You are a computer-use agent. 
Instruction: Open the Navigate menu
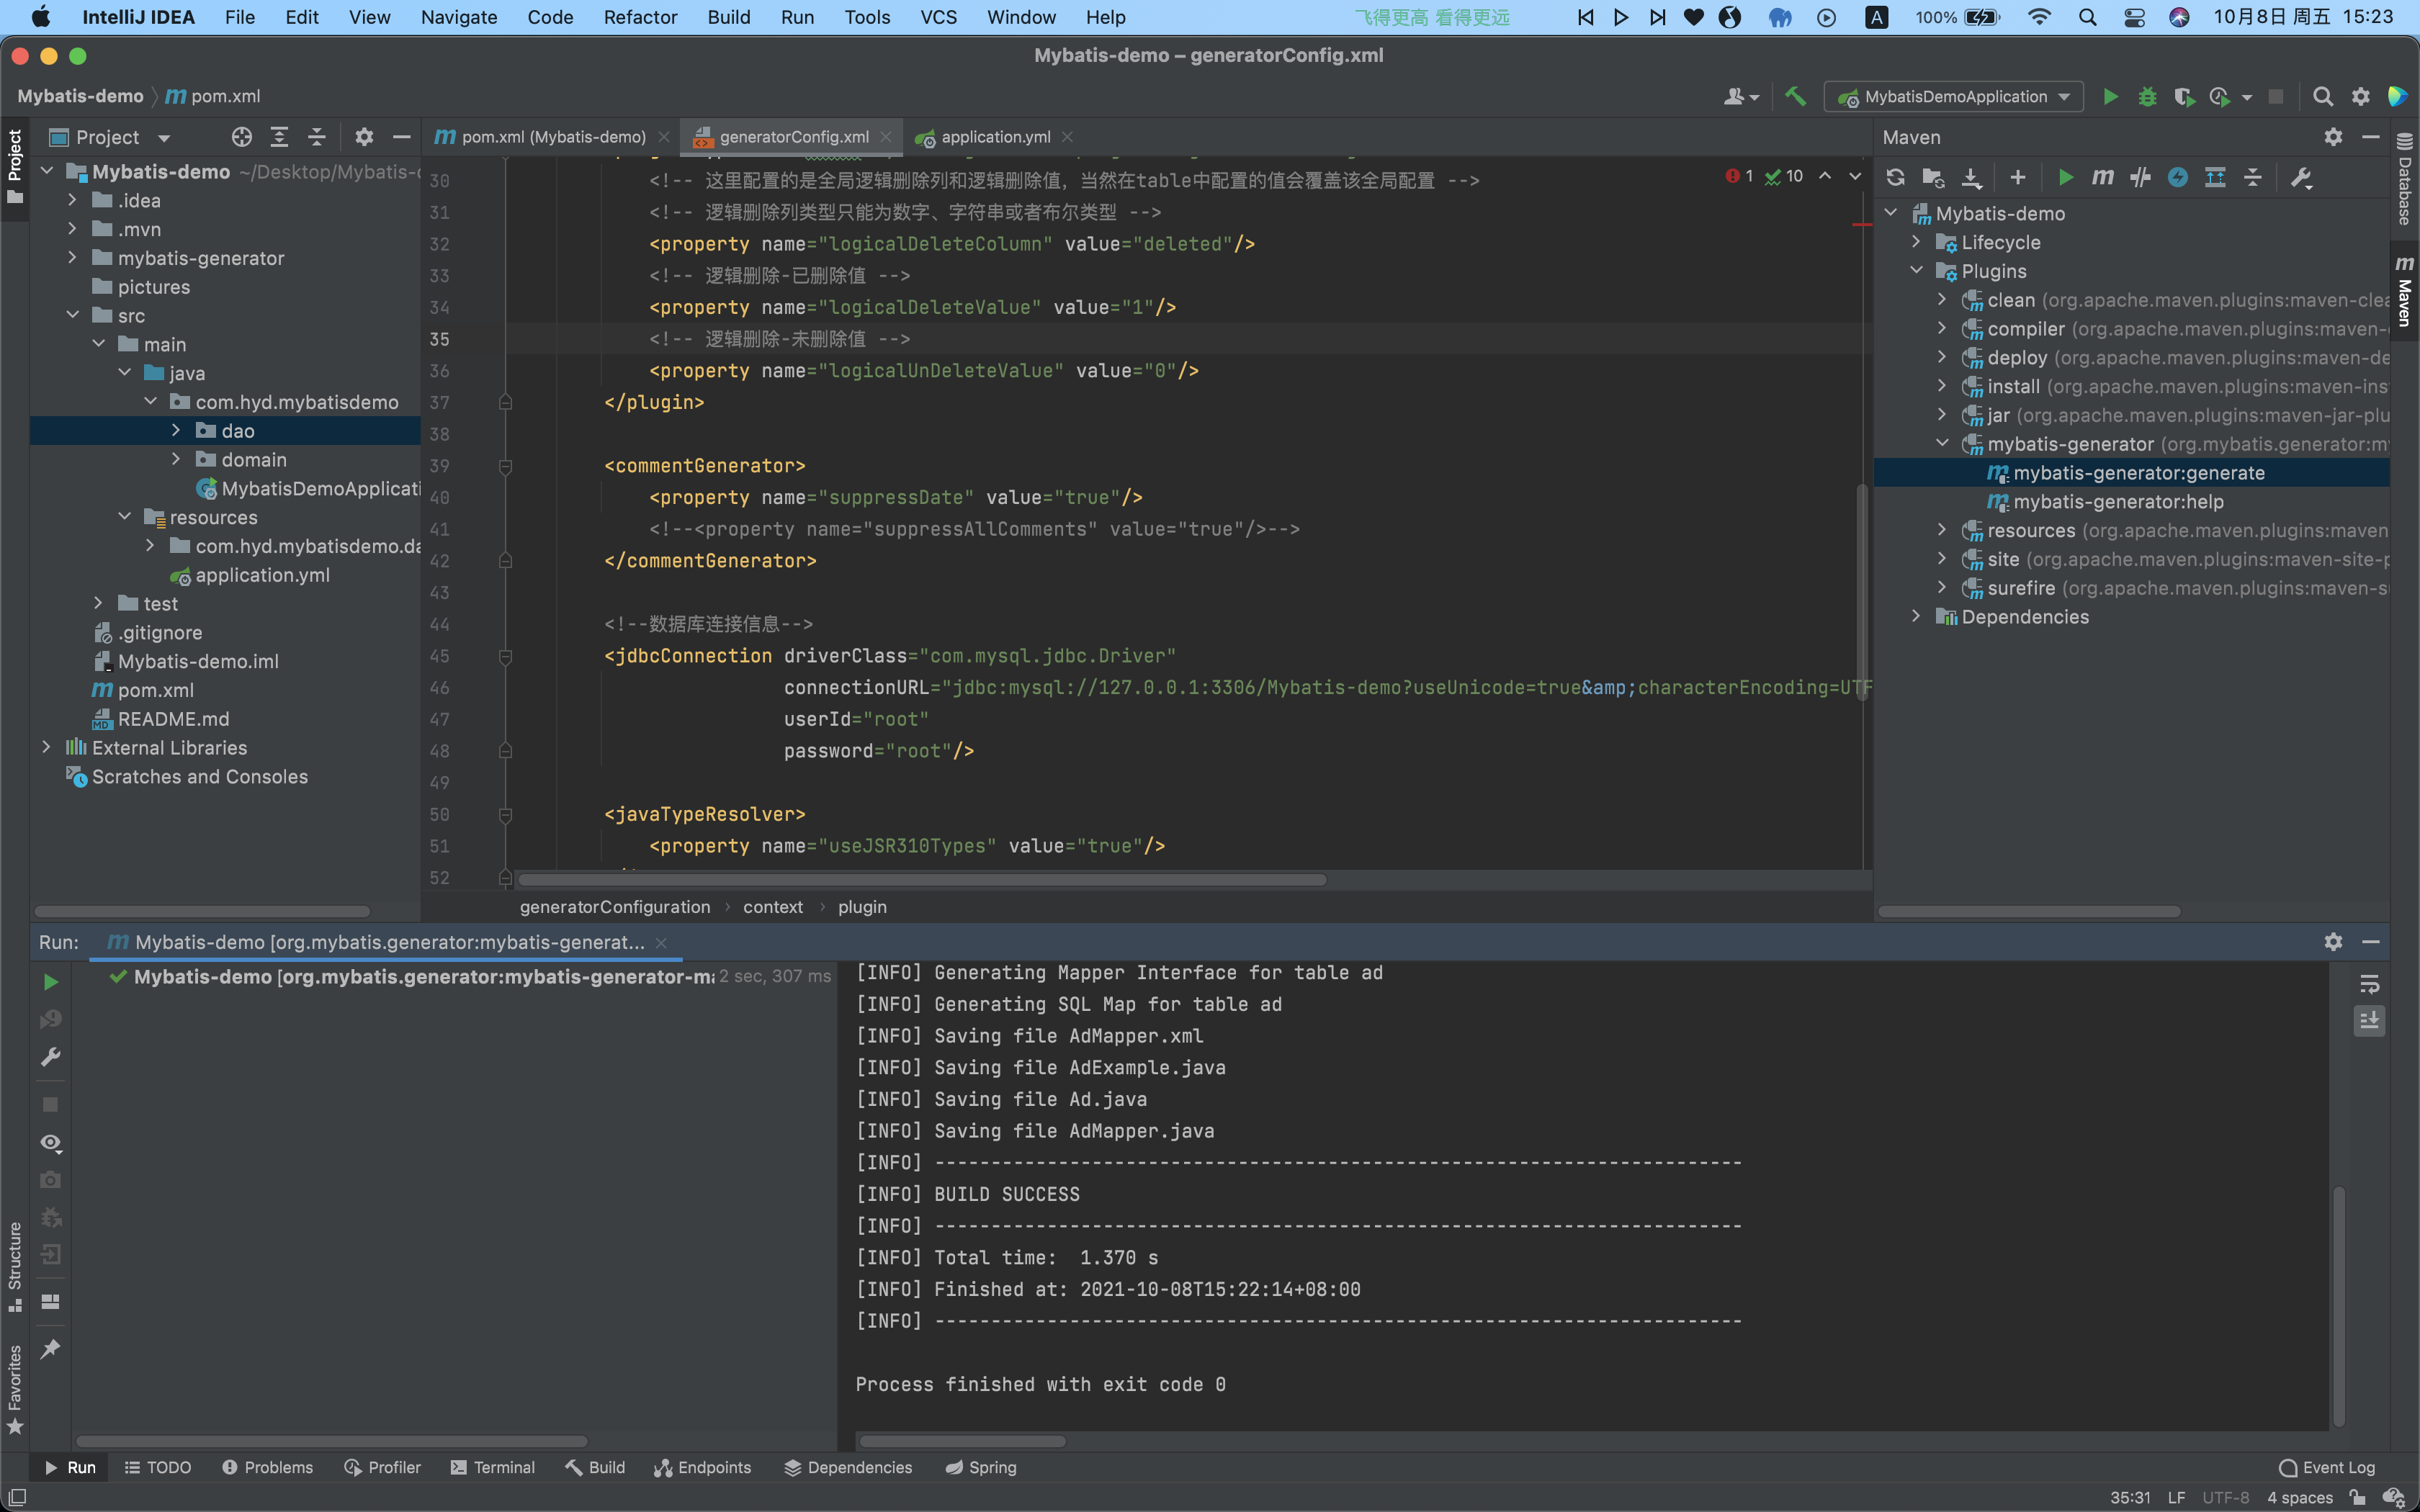459,17
